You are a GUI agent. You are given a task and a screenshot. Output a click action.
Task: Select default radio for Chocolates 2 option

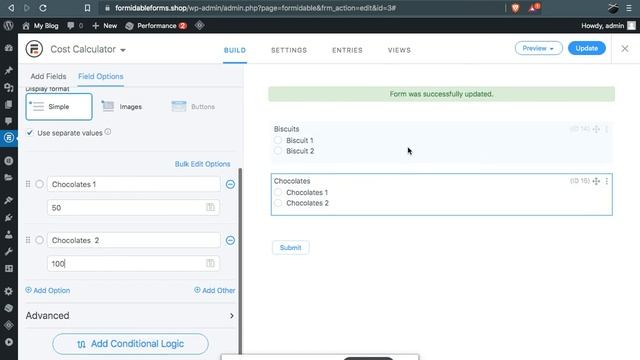pyautogui.click(x=39, y=240)
